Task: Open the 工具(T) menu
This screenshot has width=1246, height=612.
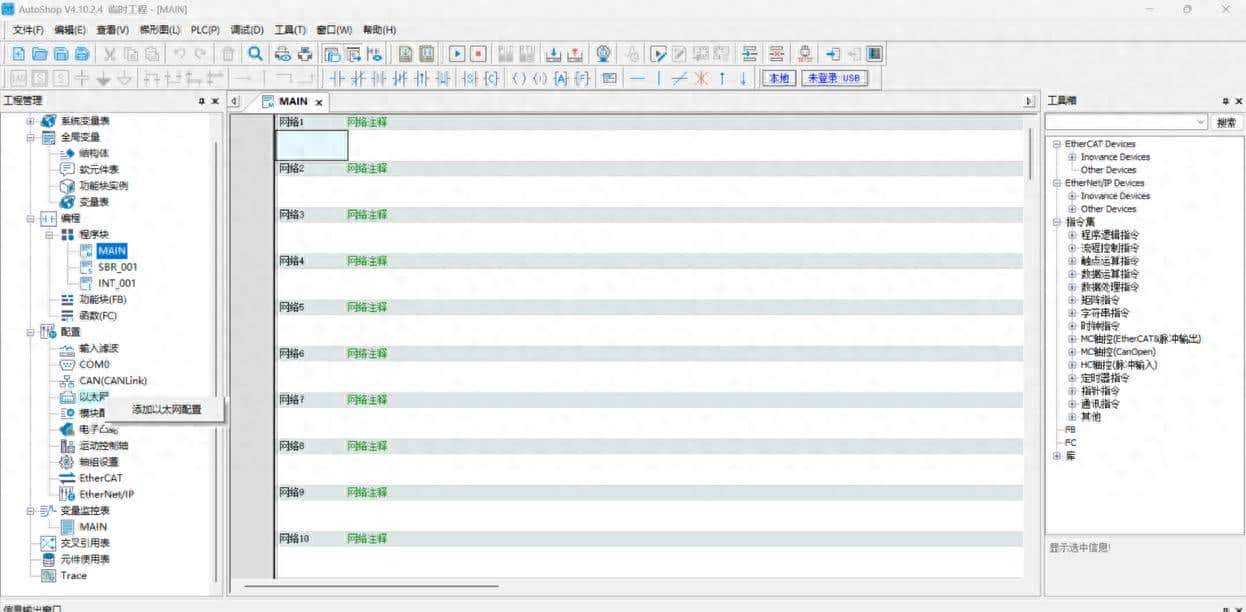Action: (x=290, y=30)
